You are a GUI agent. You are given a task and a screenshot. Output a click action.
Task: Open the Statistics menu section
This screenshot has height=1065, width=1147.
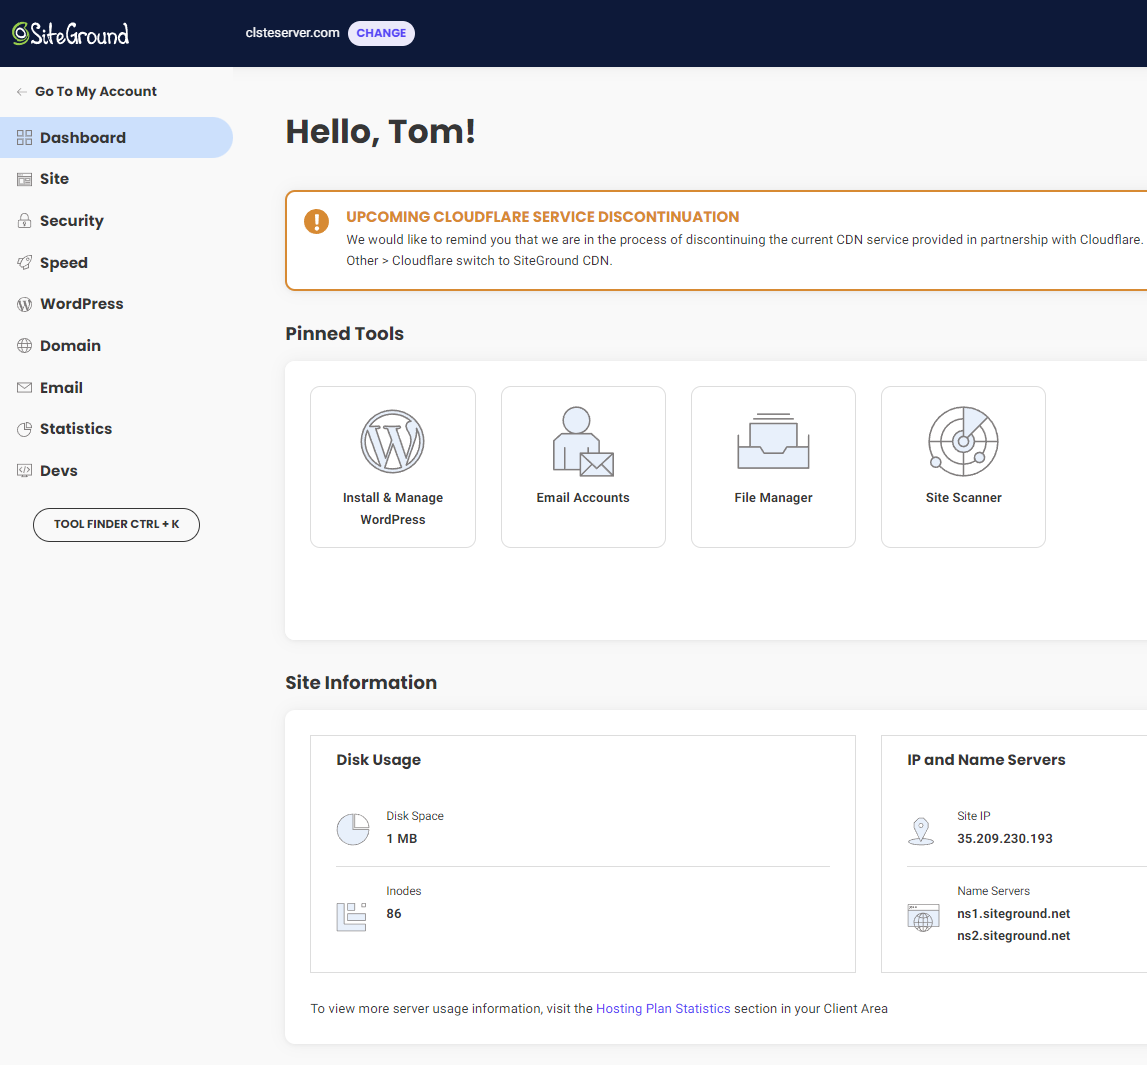tap(76, 429)
